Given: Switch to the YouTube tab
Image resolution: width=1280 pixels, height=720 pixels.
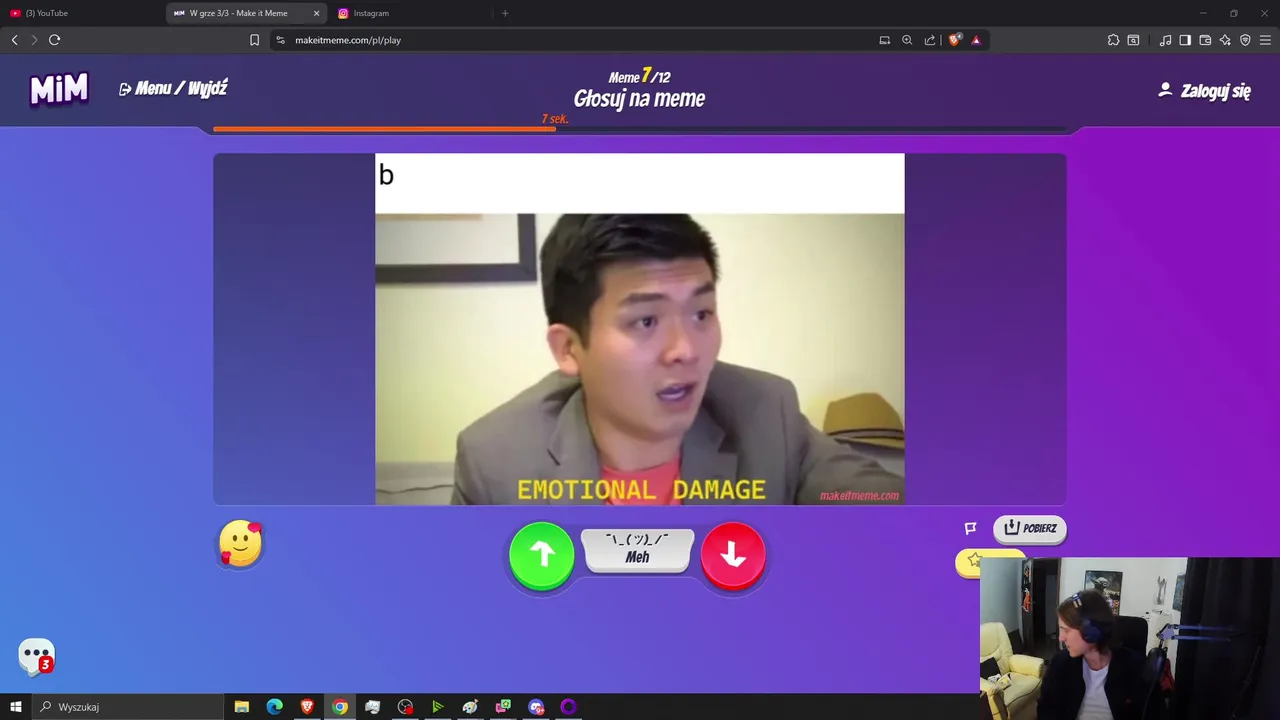Looking at the screenshot, I should 80,13.
